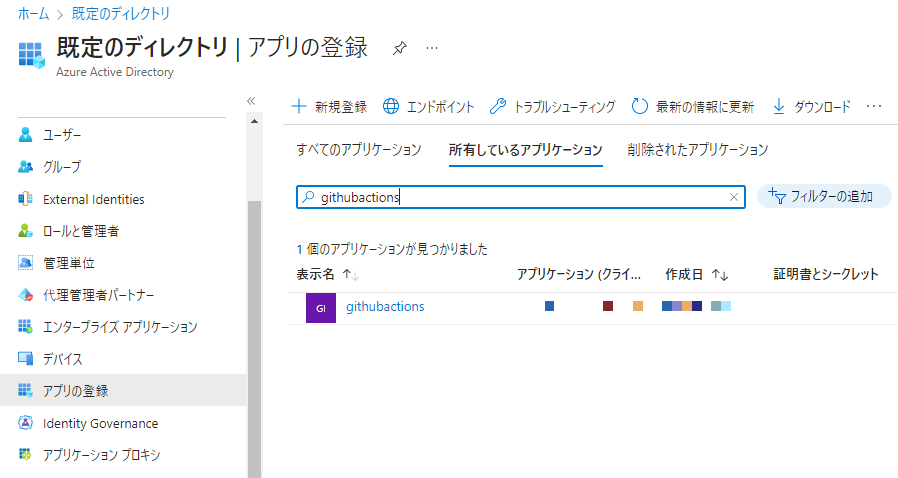Screen dimensions: 898x478
Task: Open the ユーザー sidebar icon
Action: 25,135
